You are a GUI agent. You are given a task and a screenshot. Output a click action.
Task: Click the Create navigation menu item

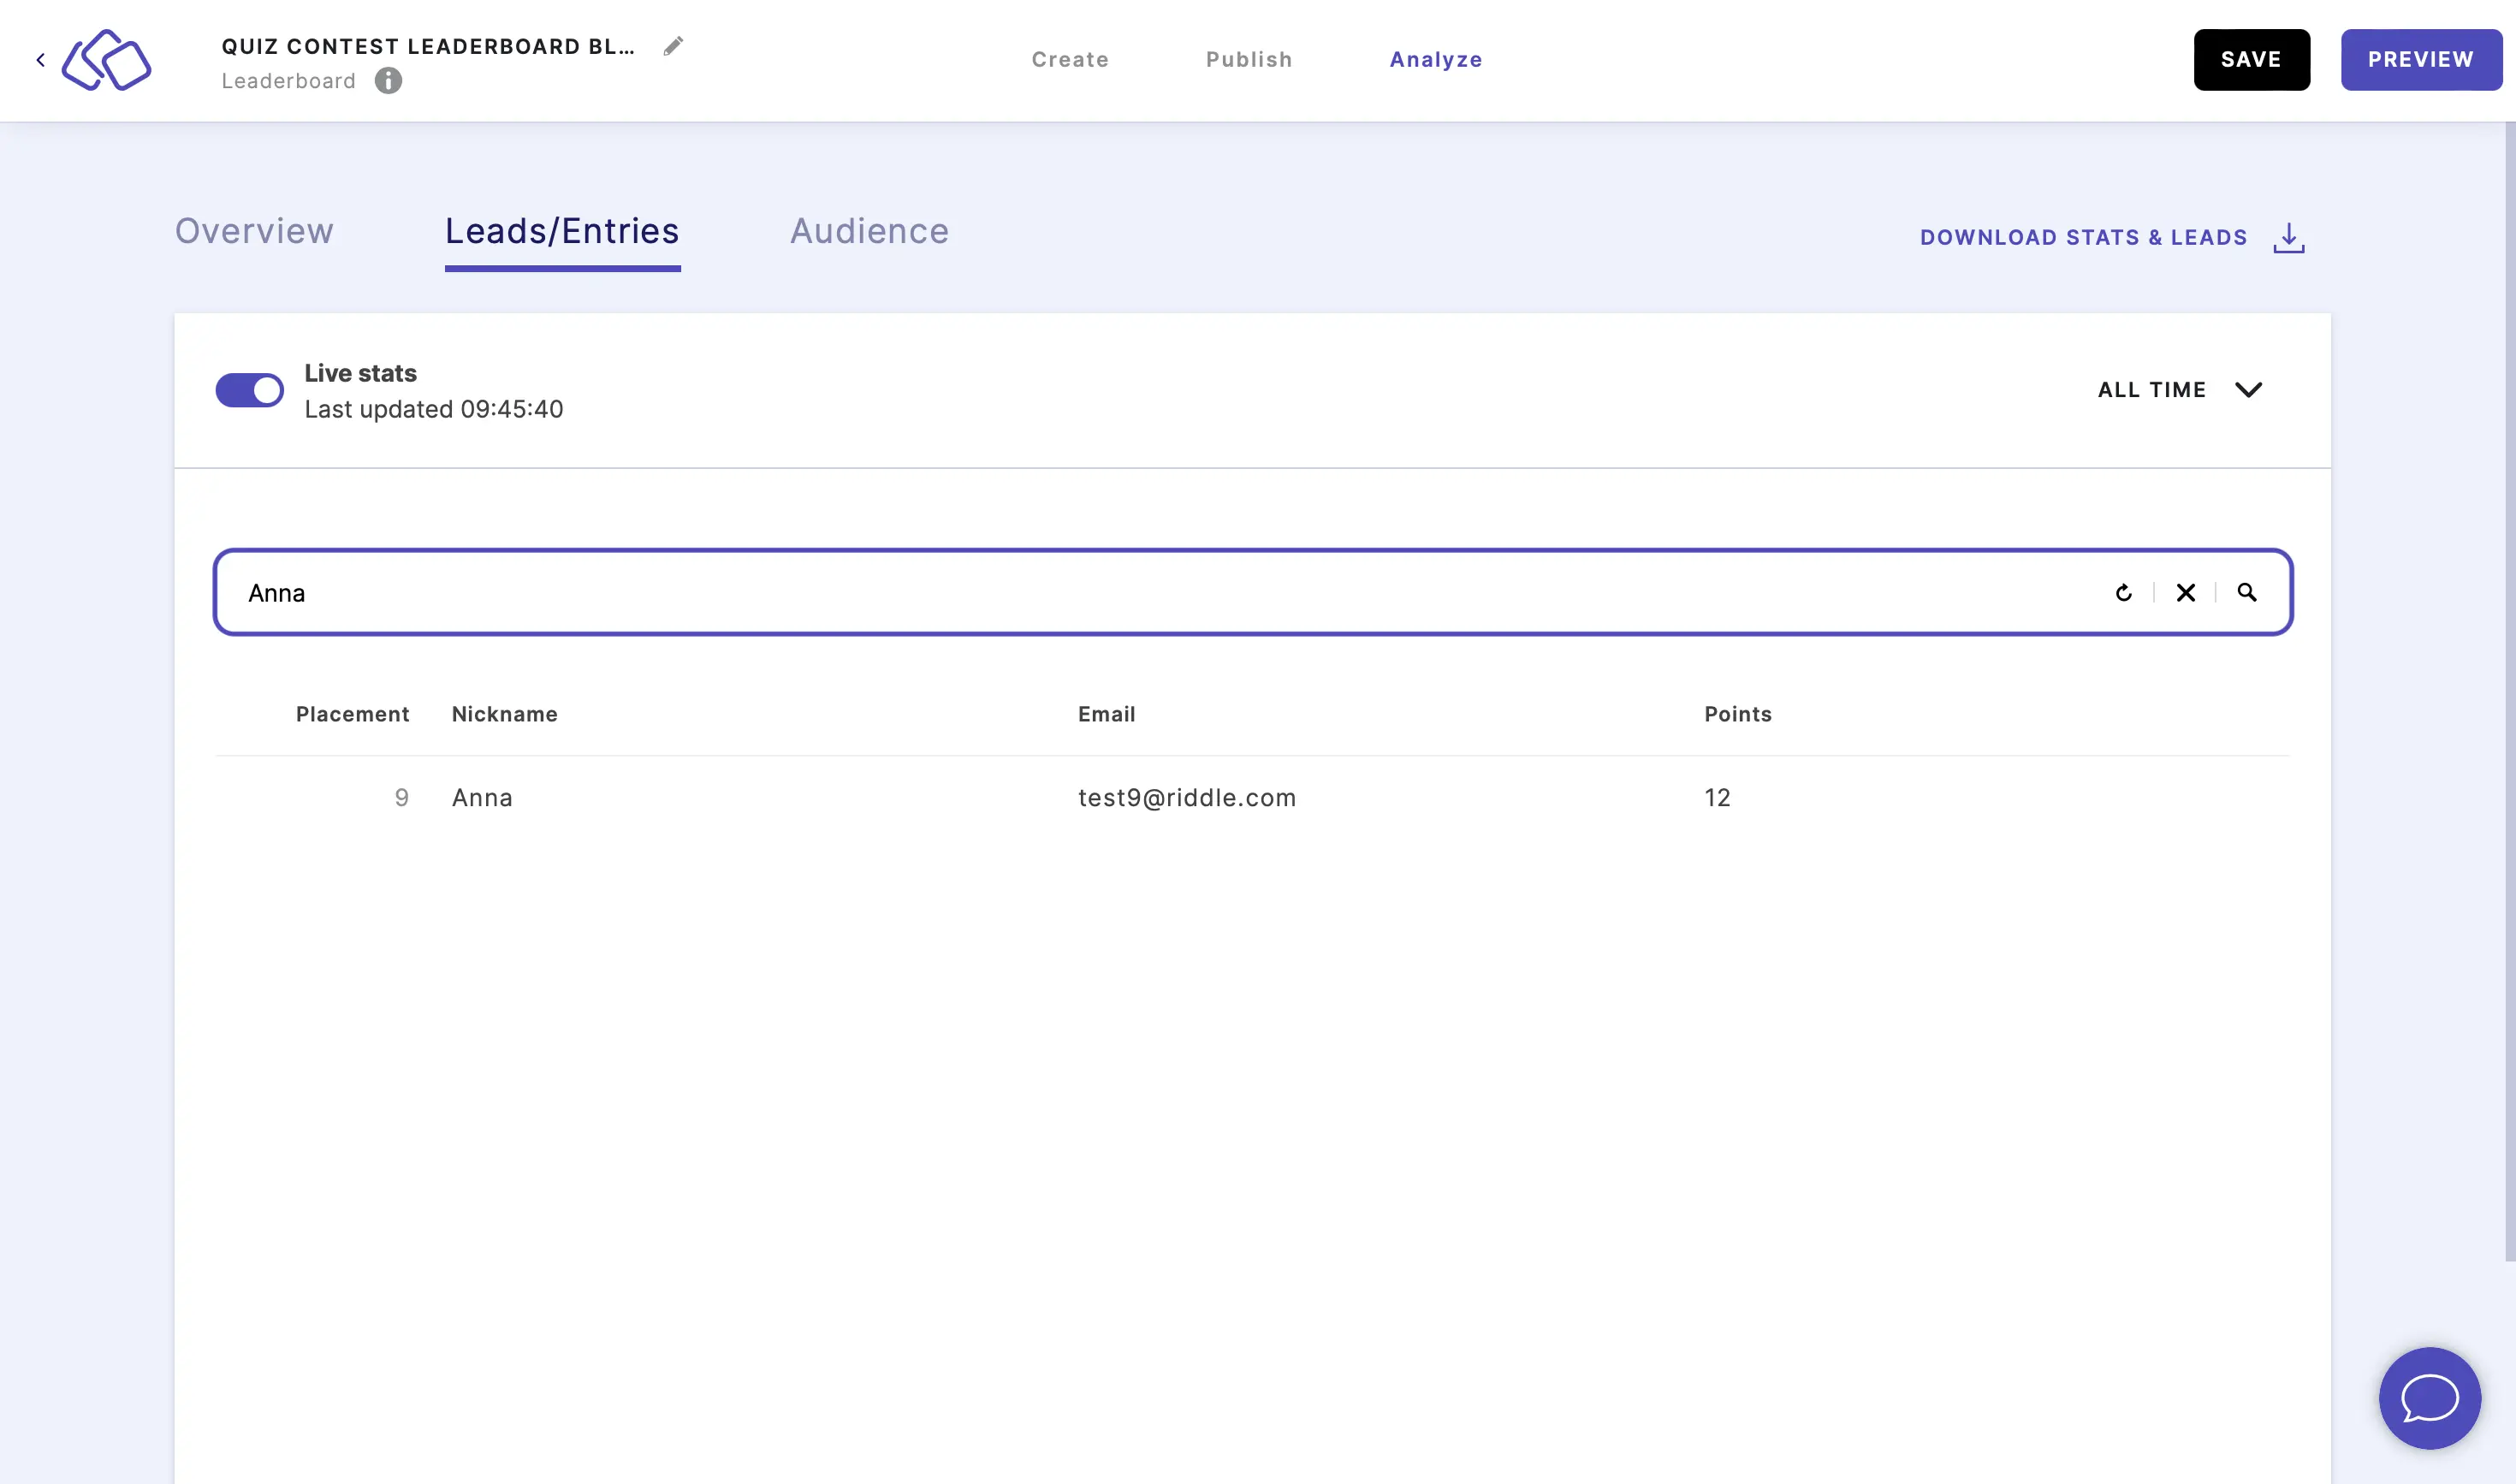tap(1071, 58)
